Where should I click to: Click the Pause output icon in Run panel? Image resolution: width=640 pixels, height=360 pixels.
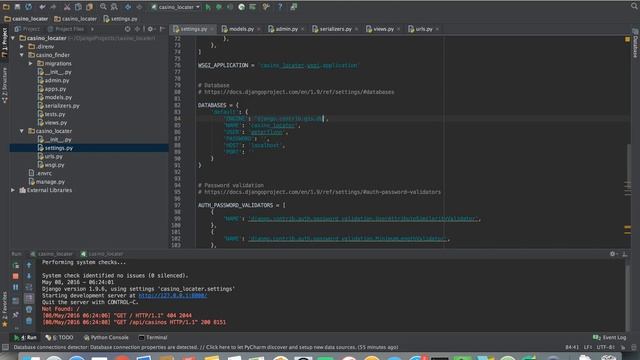tap(16, 287)
